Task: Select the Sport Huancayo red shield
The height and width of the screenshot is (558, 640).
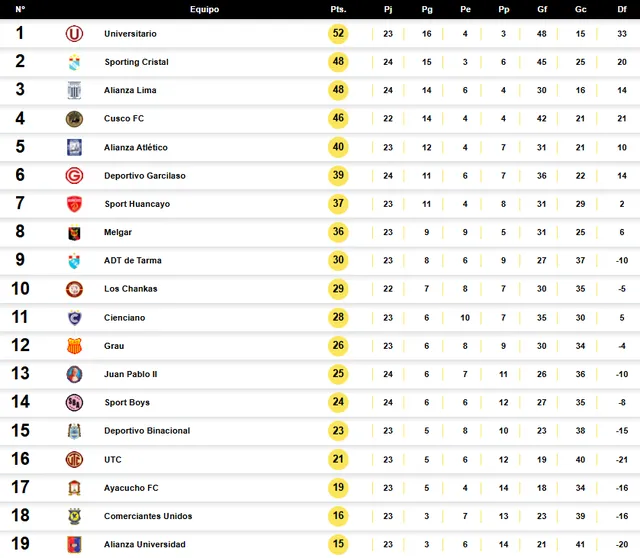Action: pyautogui.click(x=74, y=204)
